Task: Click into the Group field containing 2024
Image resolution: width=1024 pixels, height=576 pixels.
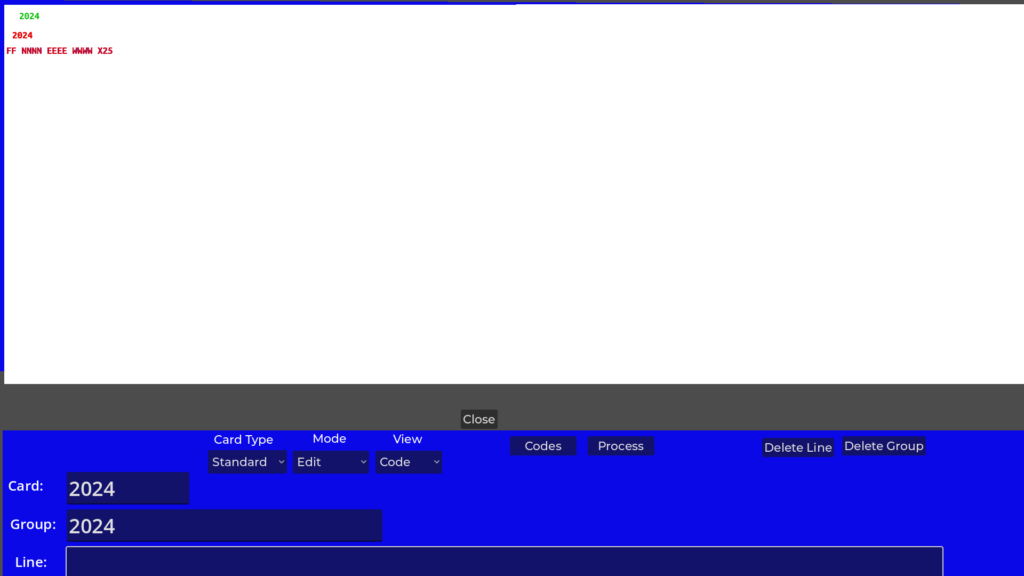Action: pos(224,525)
